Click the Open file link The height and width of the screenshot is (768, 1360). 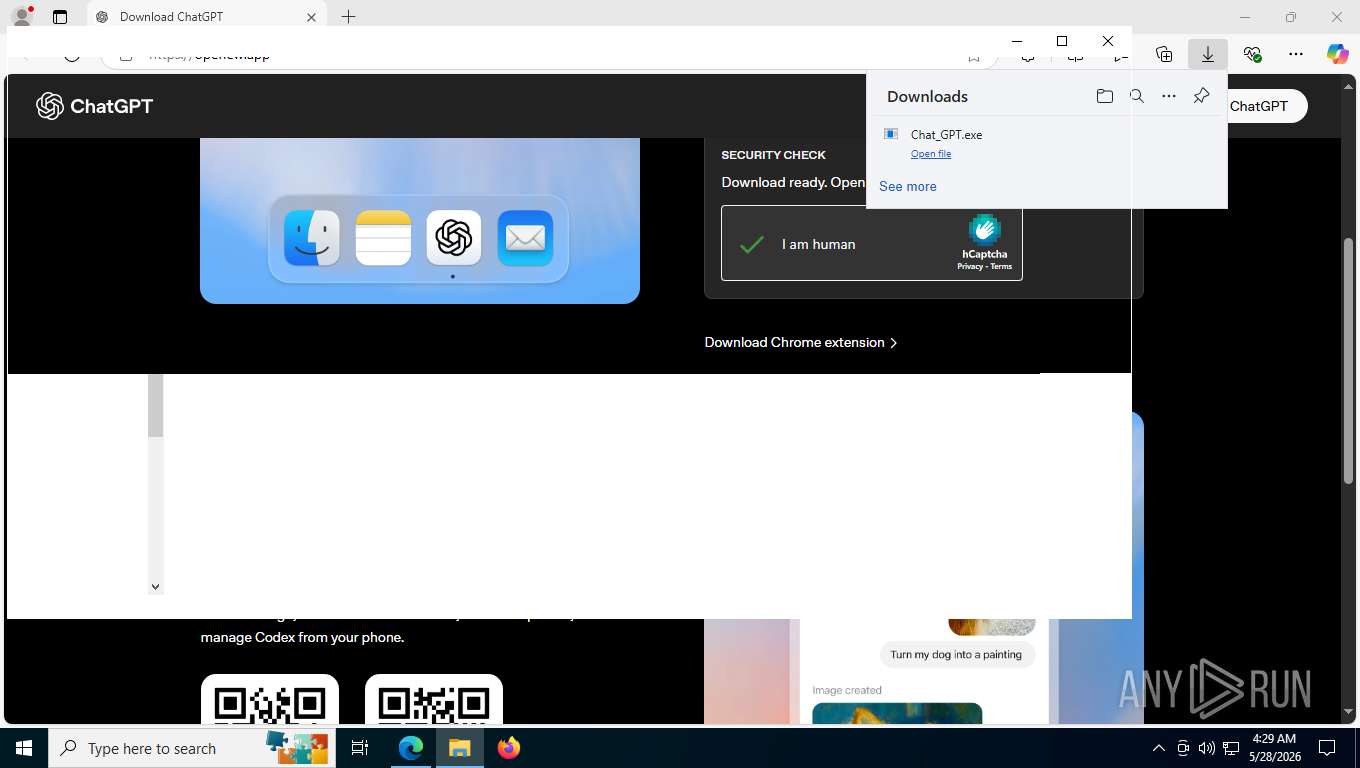931,154
